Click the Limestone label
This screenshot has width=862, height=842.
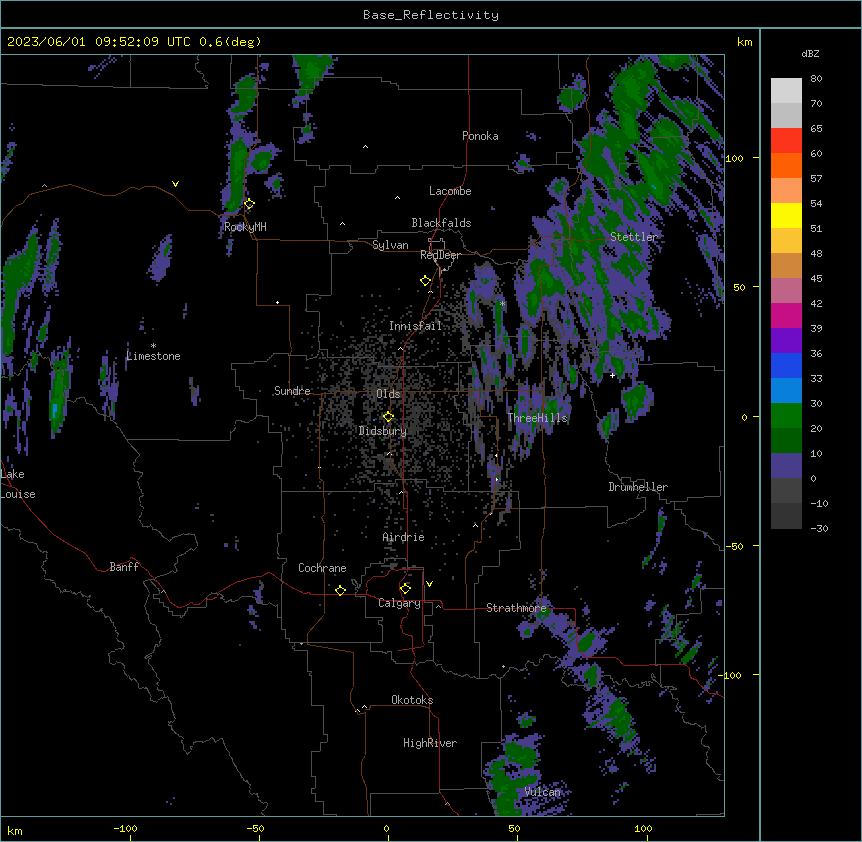153,356
